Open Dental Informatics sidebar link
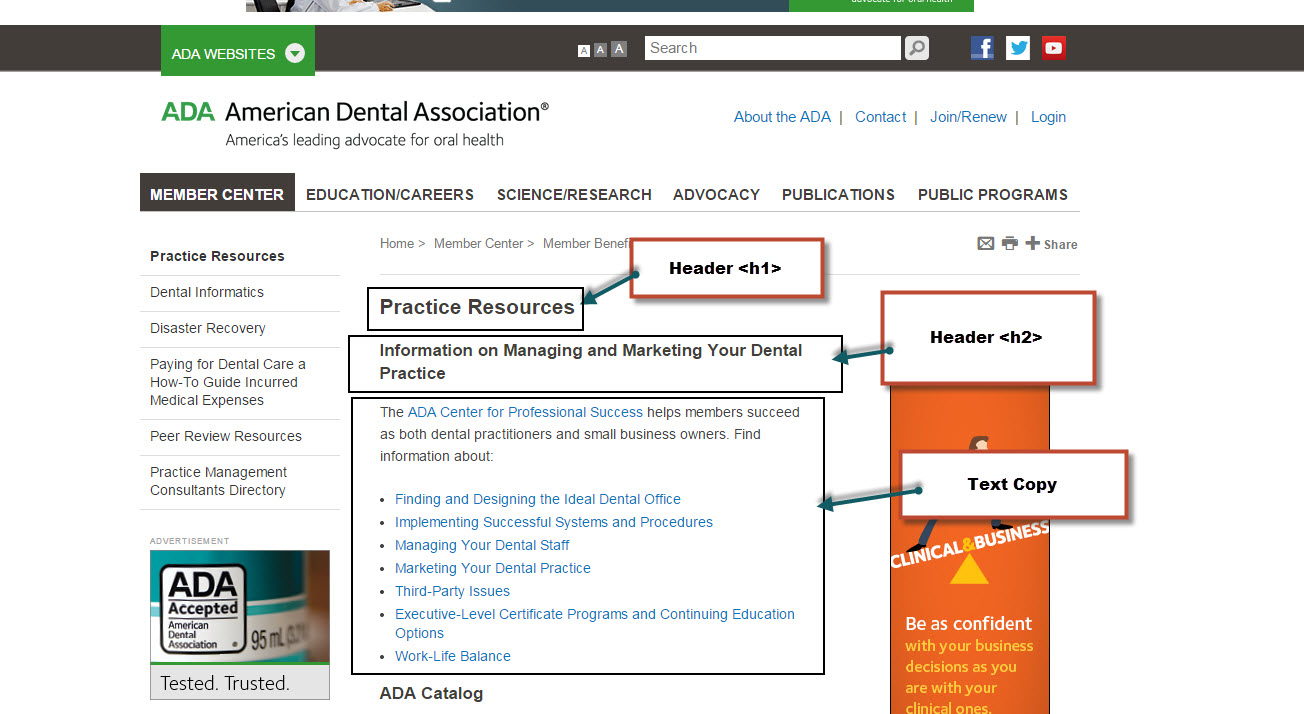Viewport: 1304px width, 714px height. click(207, 292)
